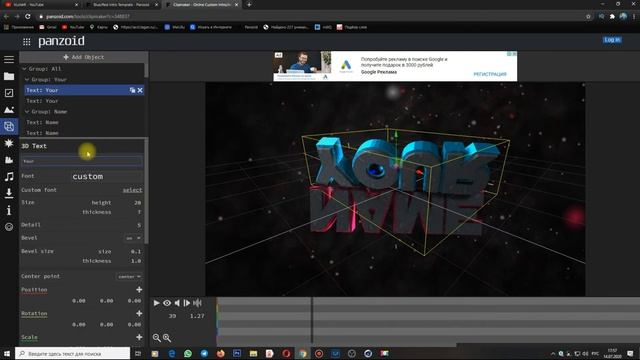Screen dimensions: 640x360
Task: Click the current frame number 39
Action: [x=172, y=316]
